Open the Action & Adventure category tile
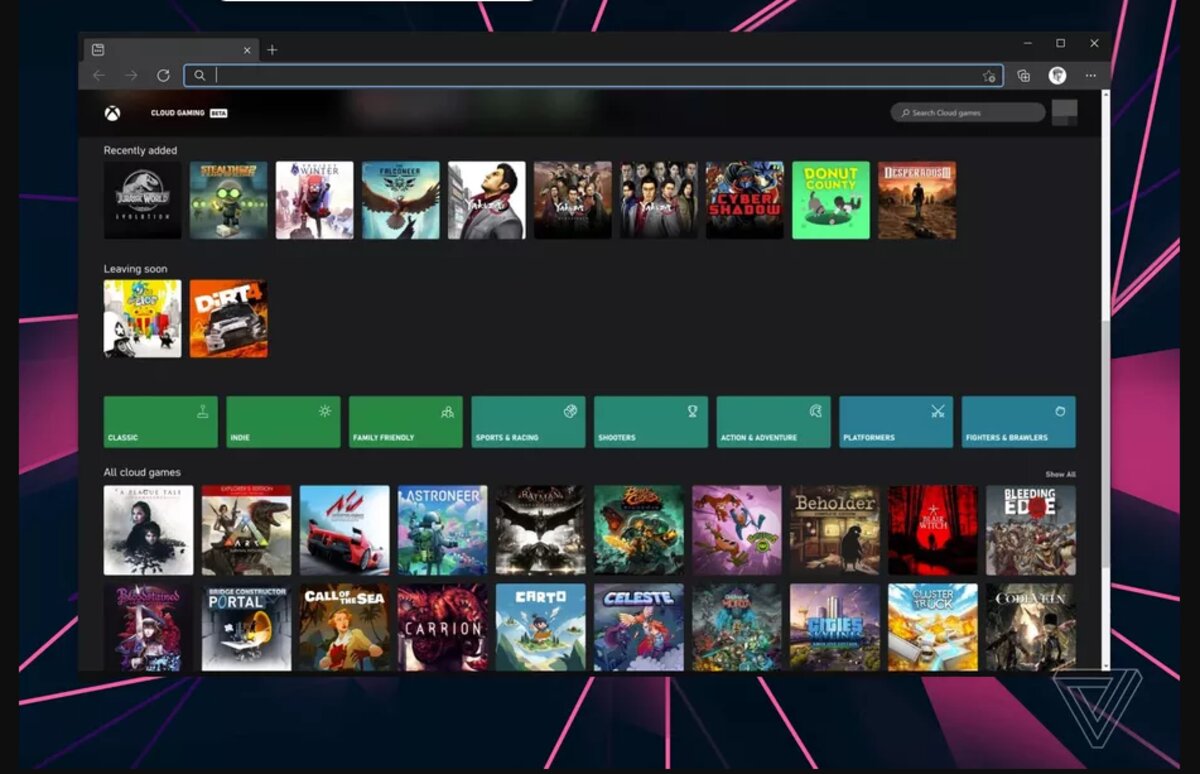This screenshot has height=774, width=1200. (x=774, y=422)
